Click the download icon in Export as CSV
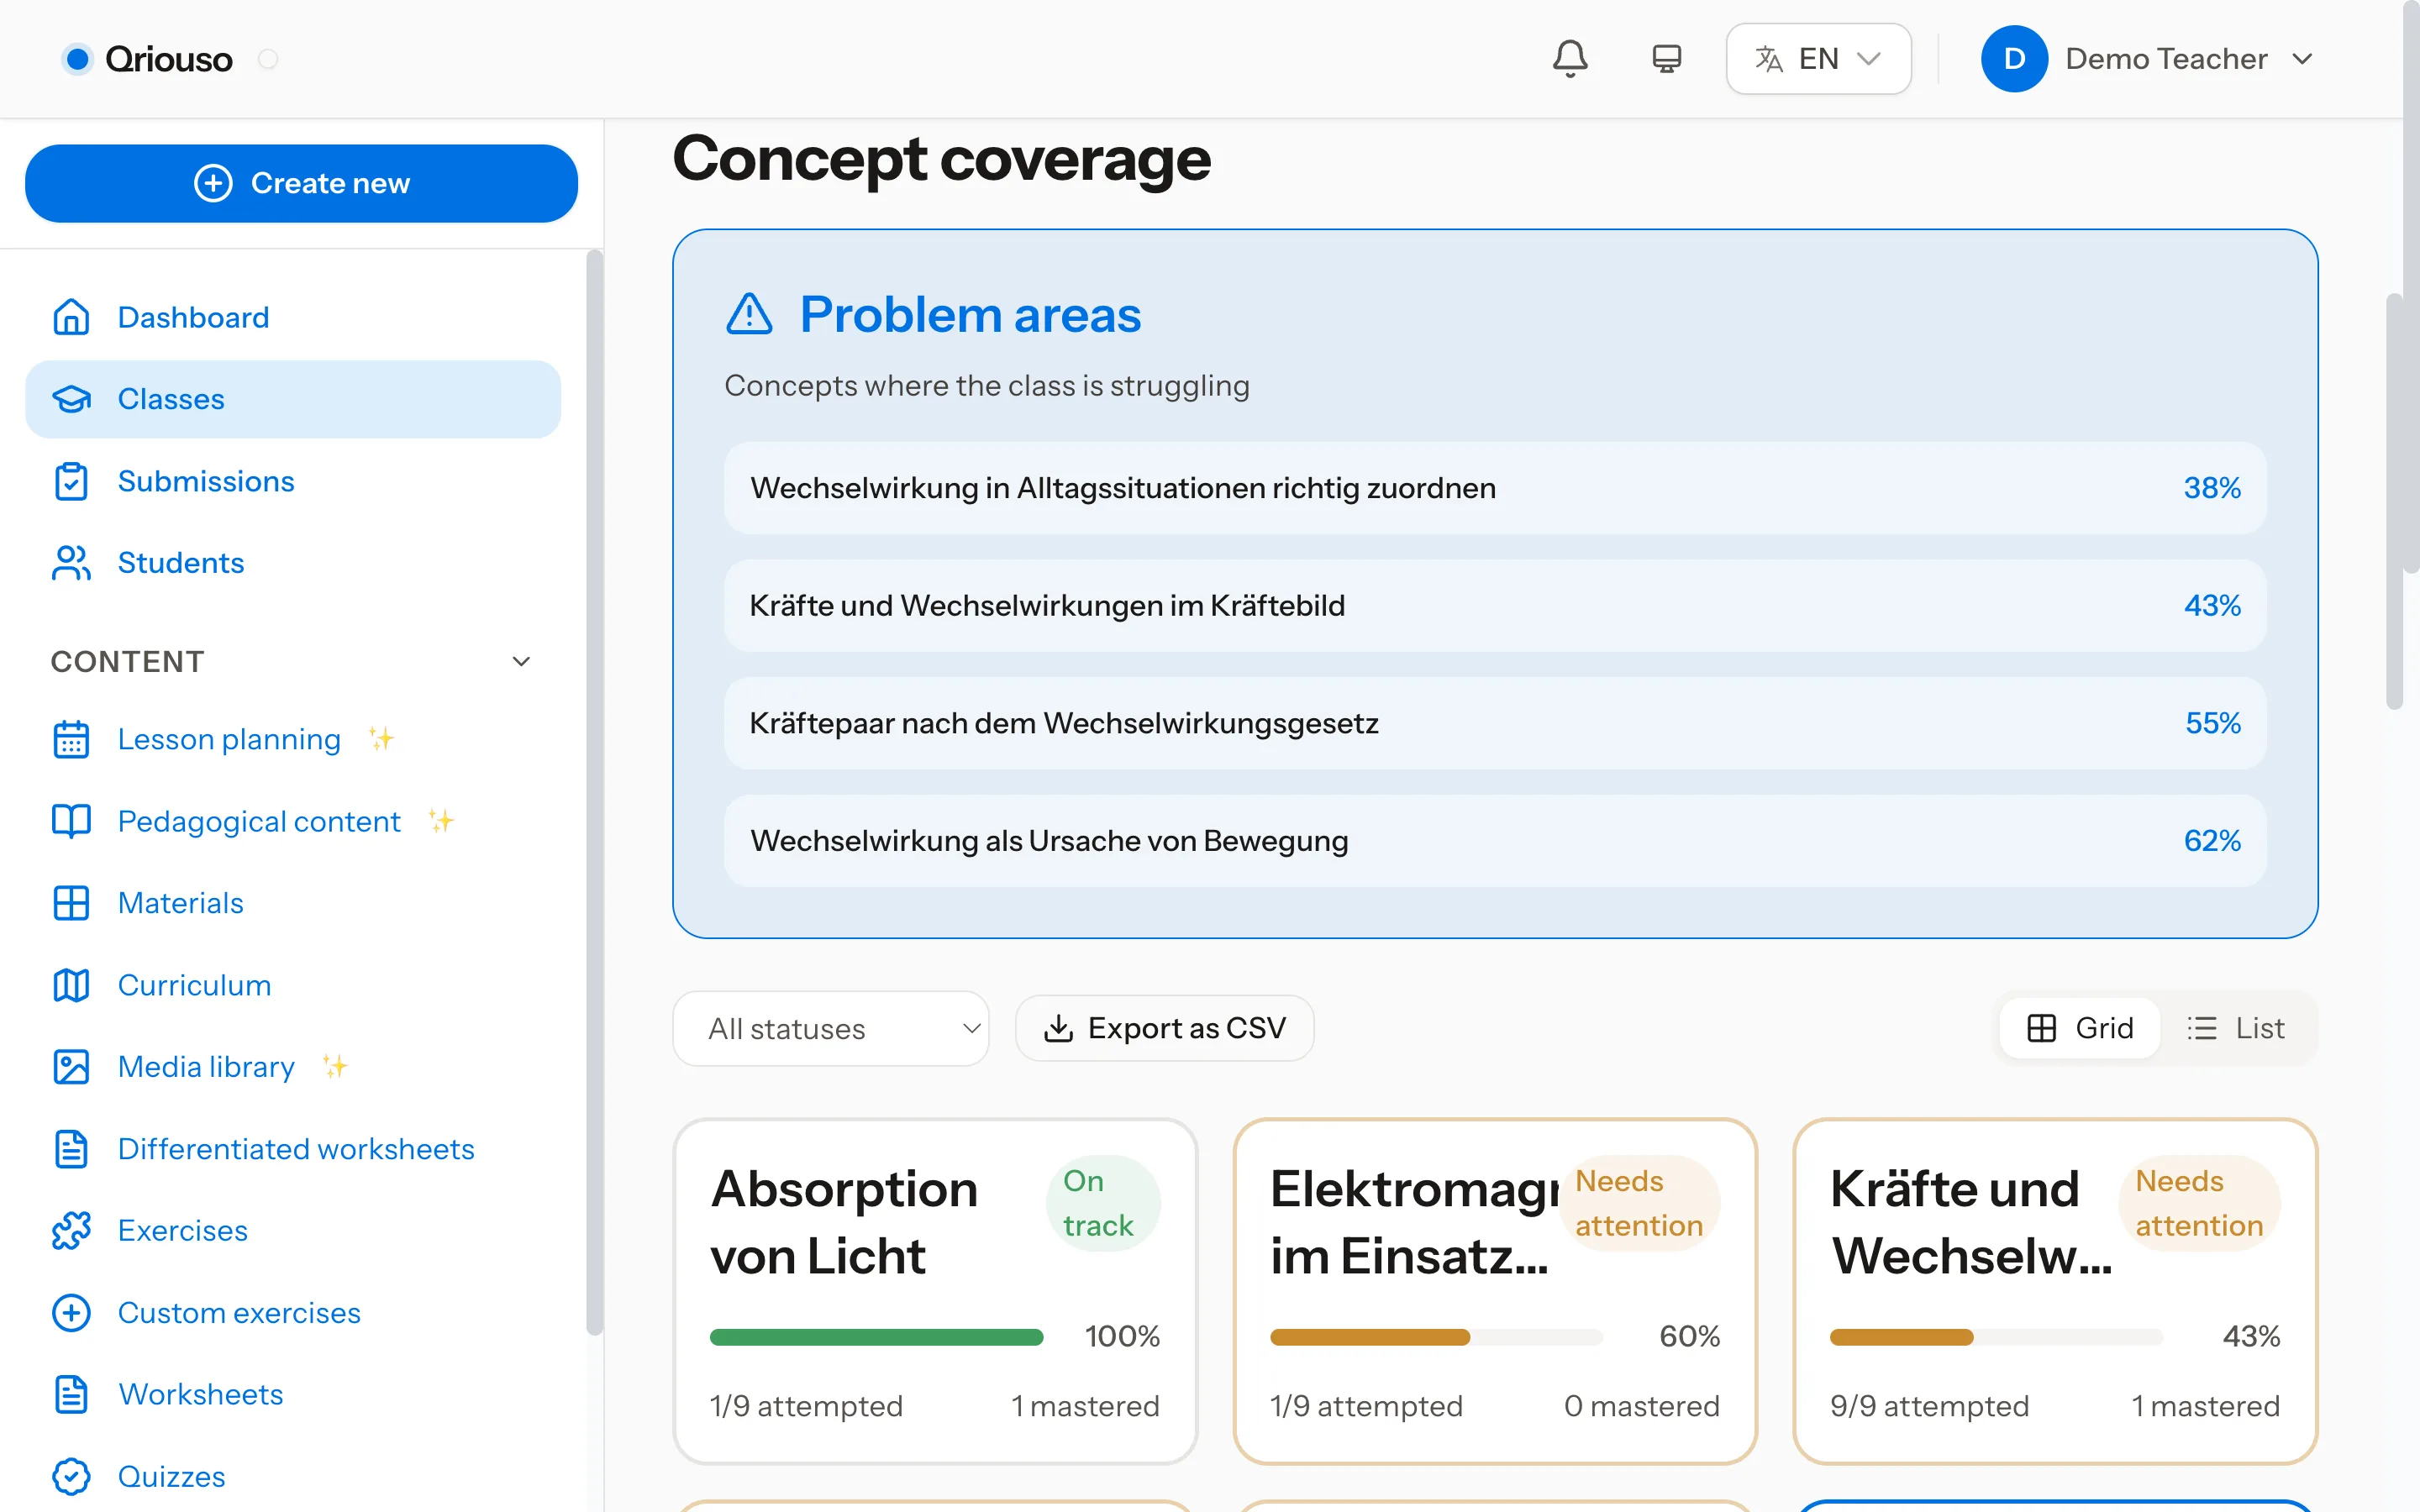 pyautogui.click(x=1058, y=1028)
